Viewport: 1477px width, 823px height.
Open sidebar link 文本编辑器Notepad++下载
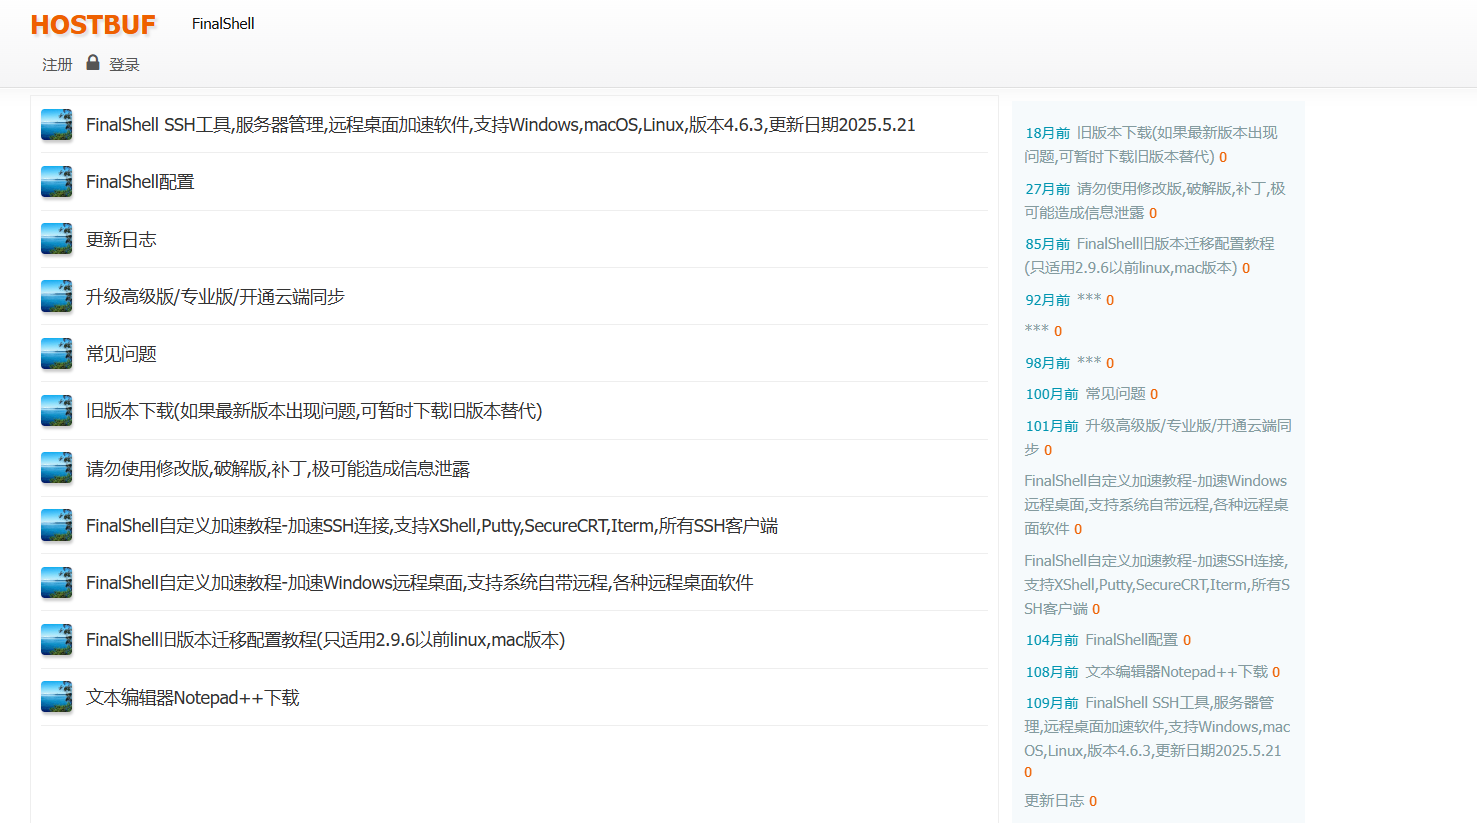tap(1177, 672)
